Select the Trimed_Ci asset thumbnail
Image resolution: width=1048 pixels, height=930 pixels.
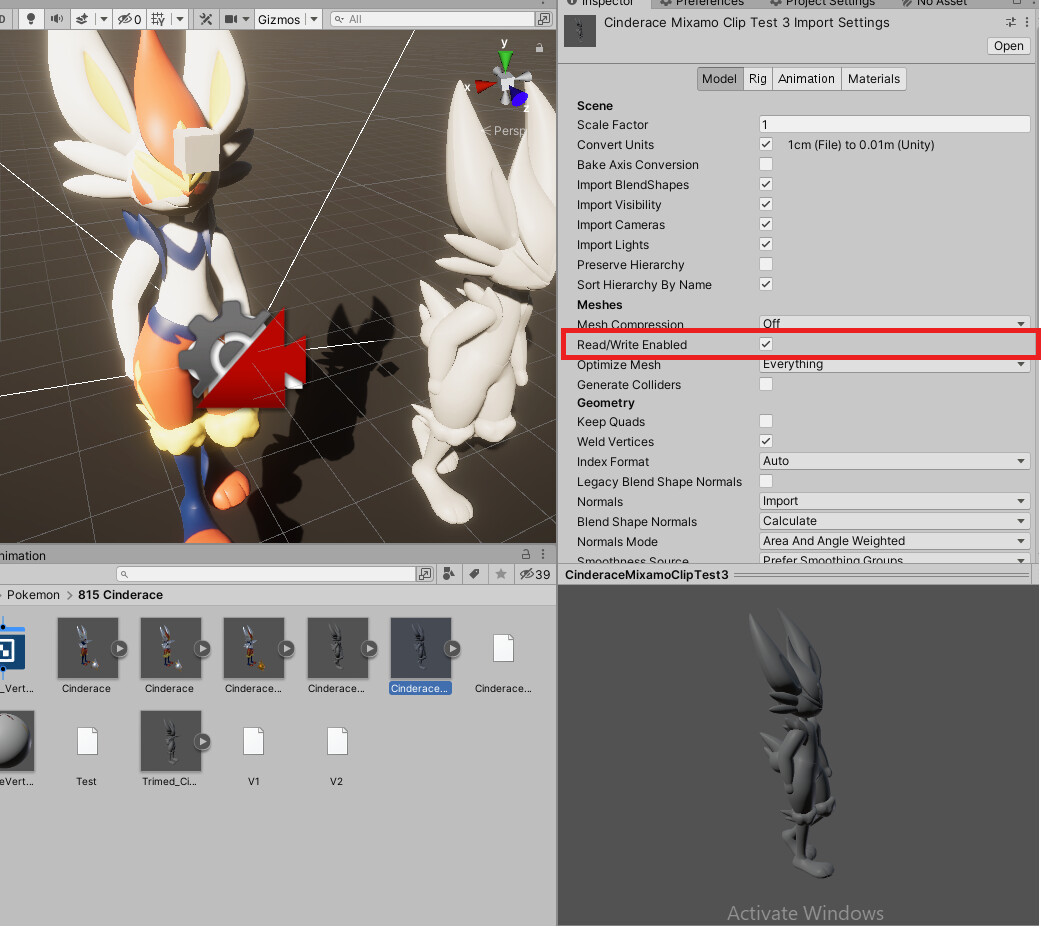(x=170, y=741)
